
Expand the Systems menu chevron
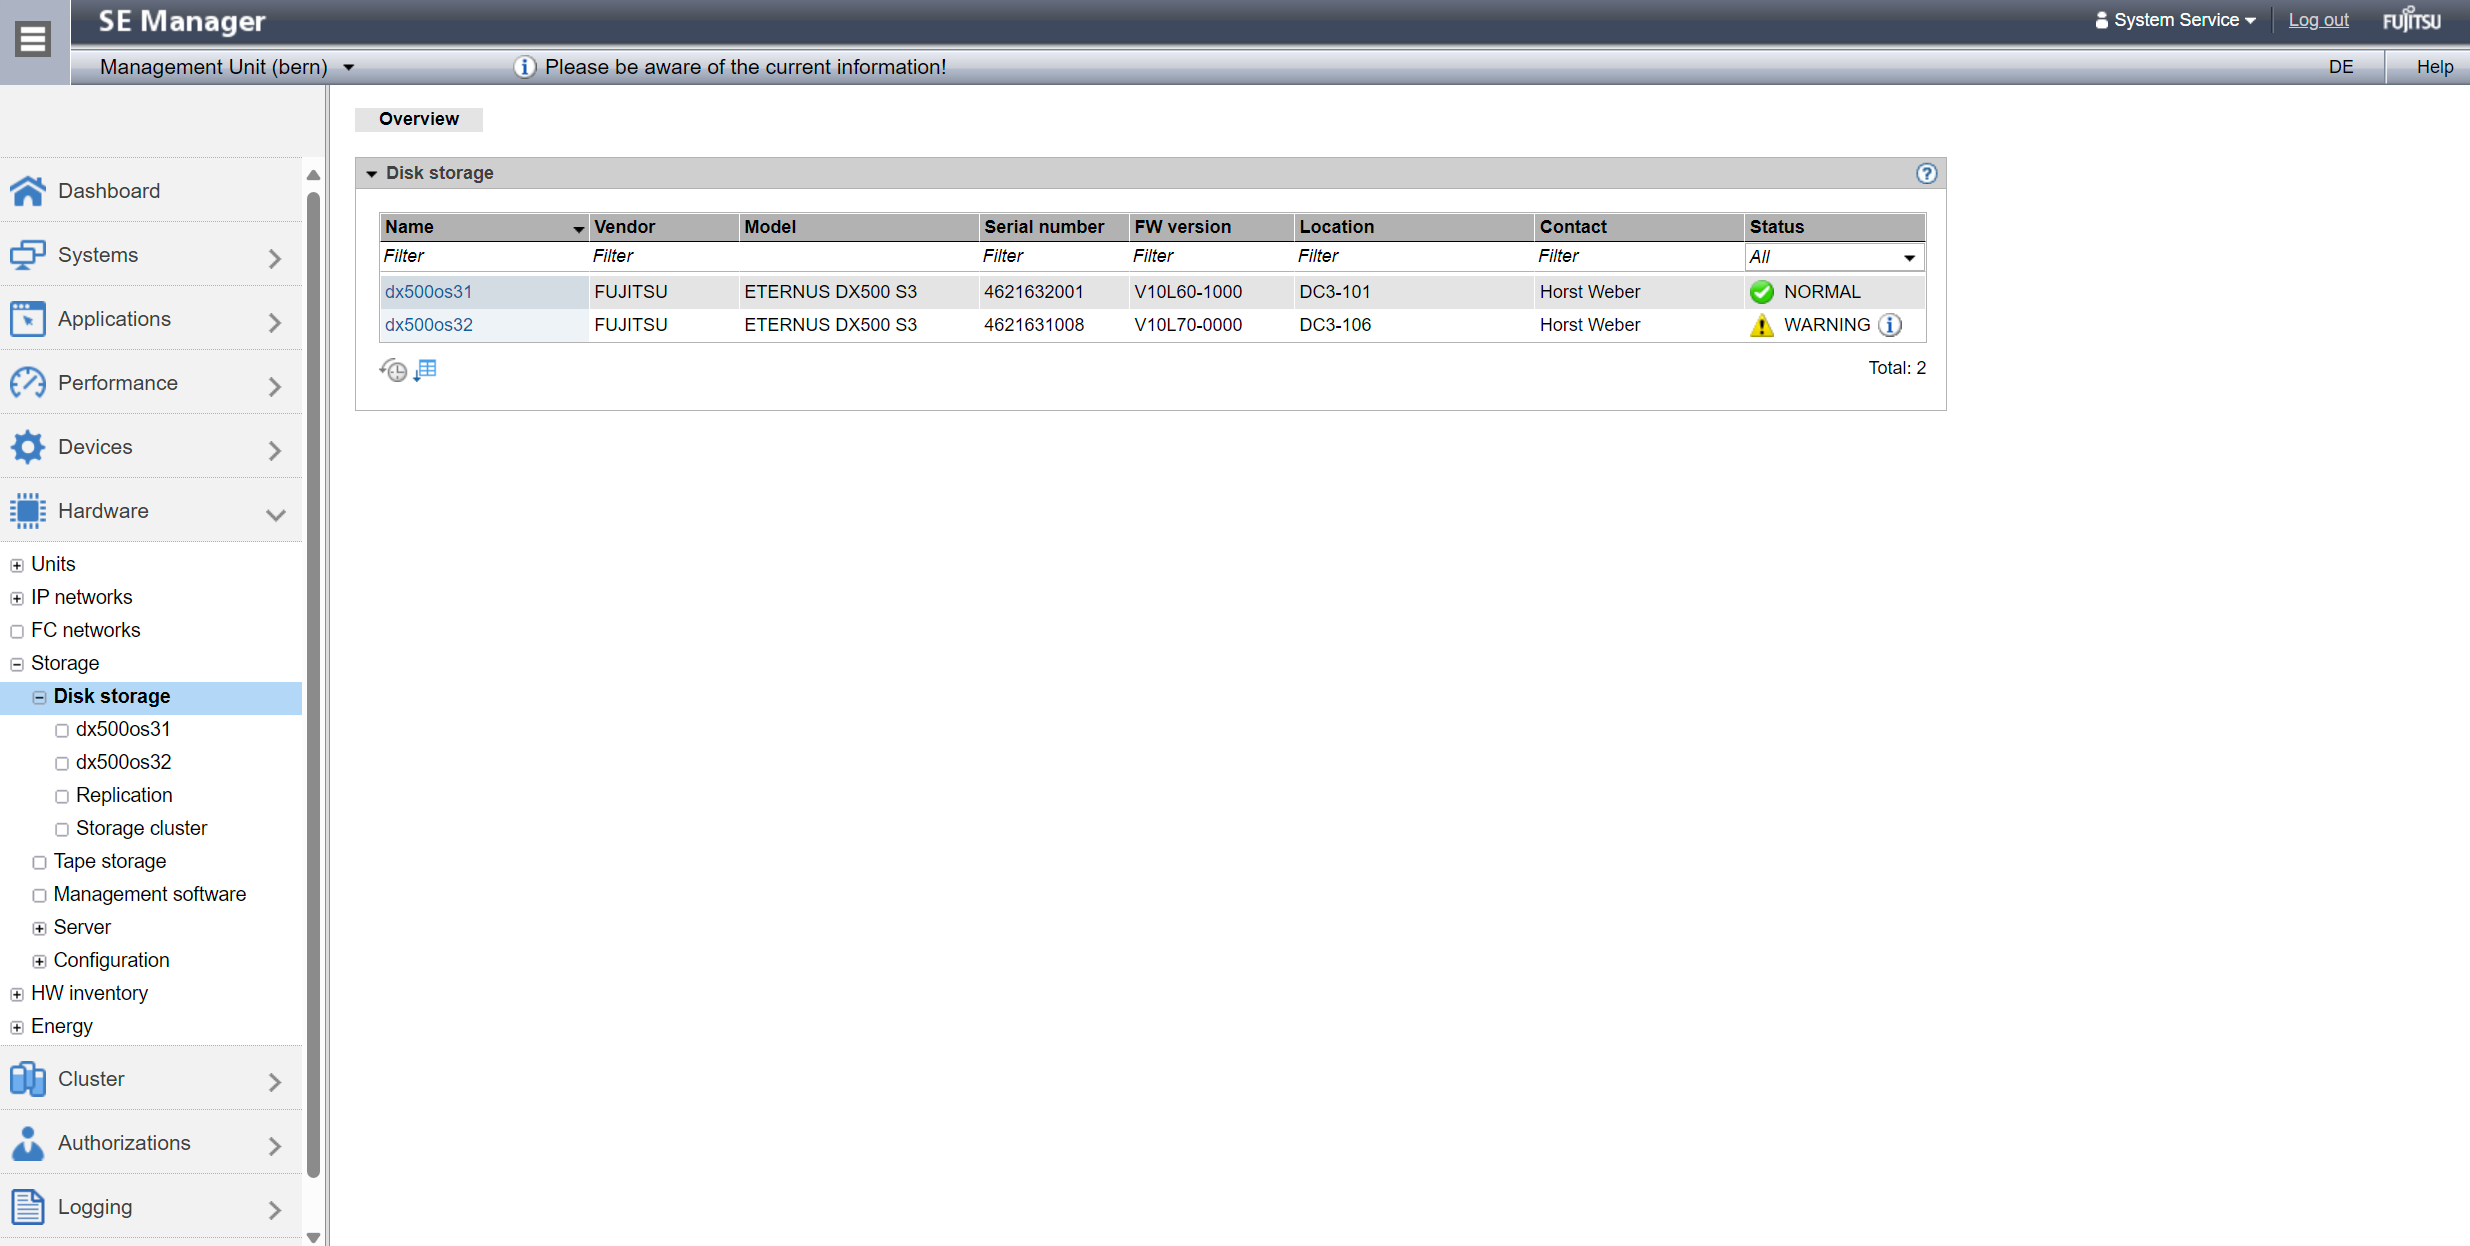pos(275,258)
